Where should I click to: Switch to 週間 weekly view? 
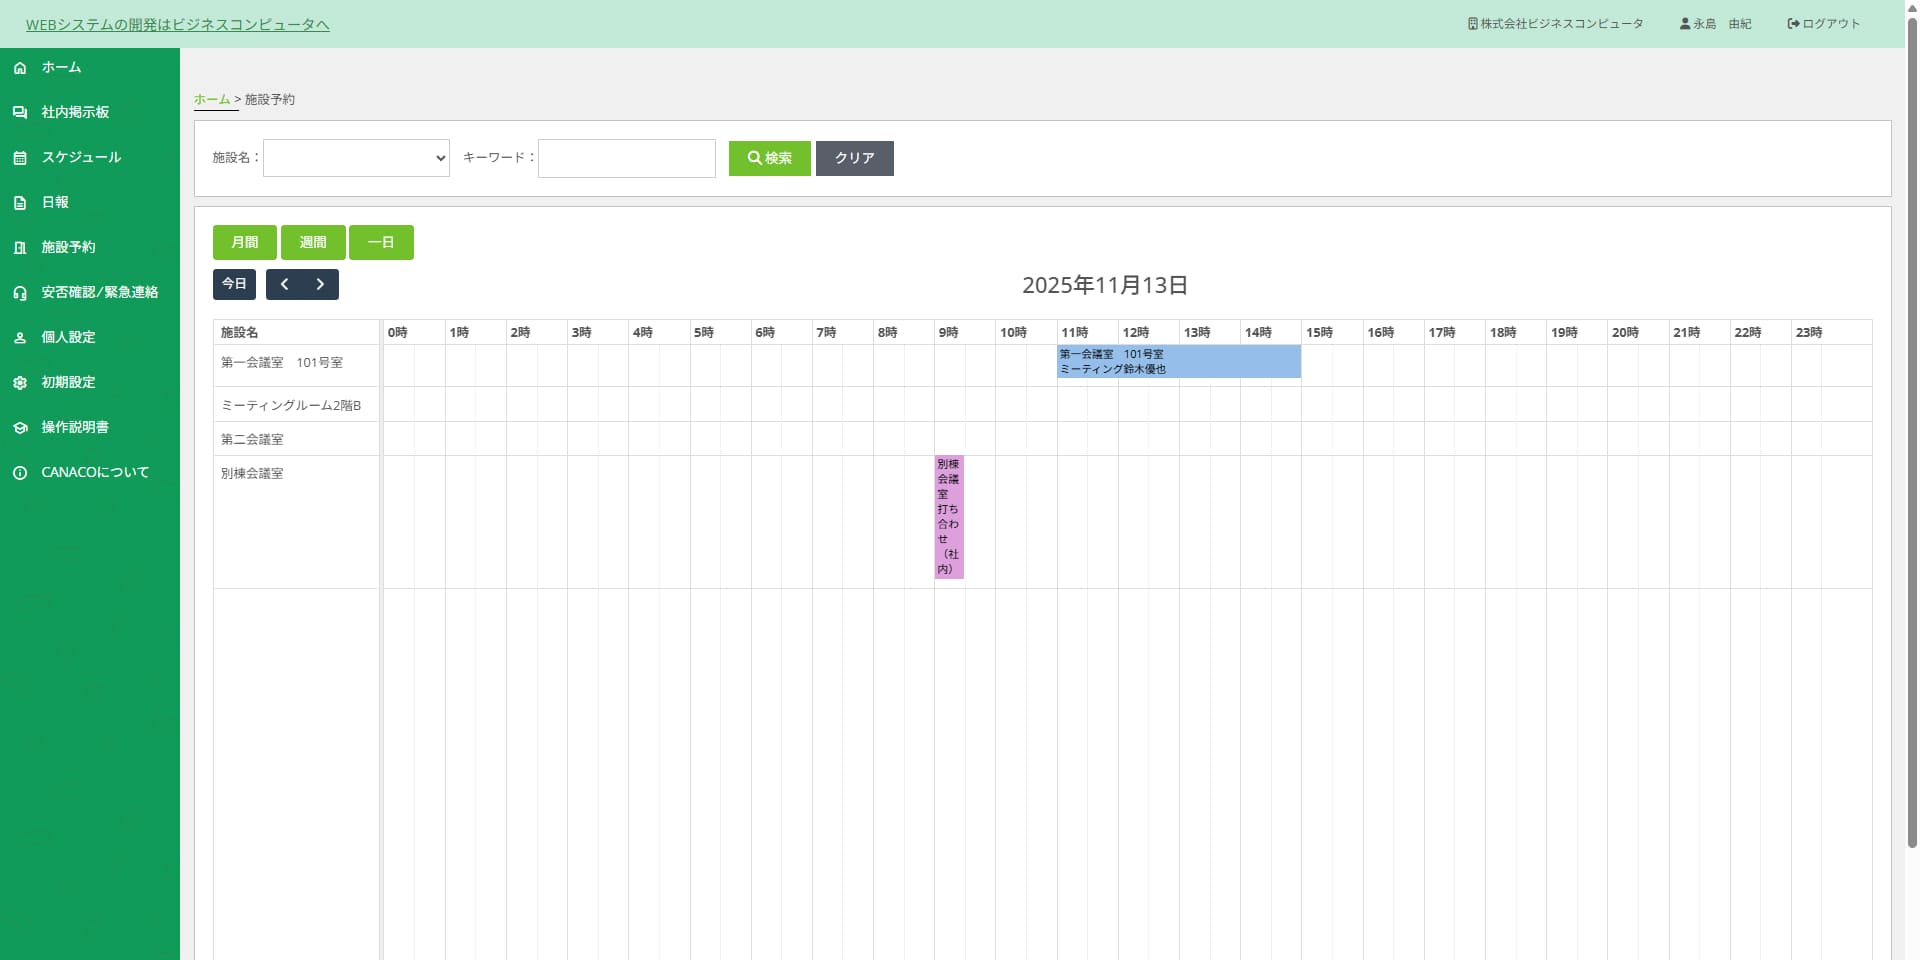click(313, 242)
